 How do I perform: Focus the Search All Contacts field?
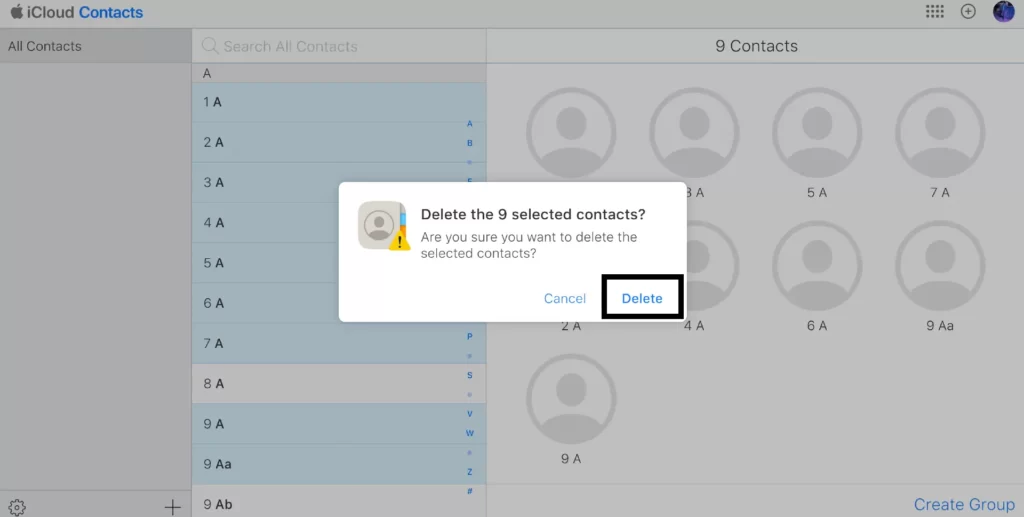click(x=339, y=46)
